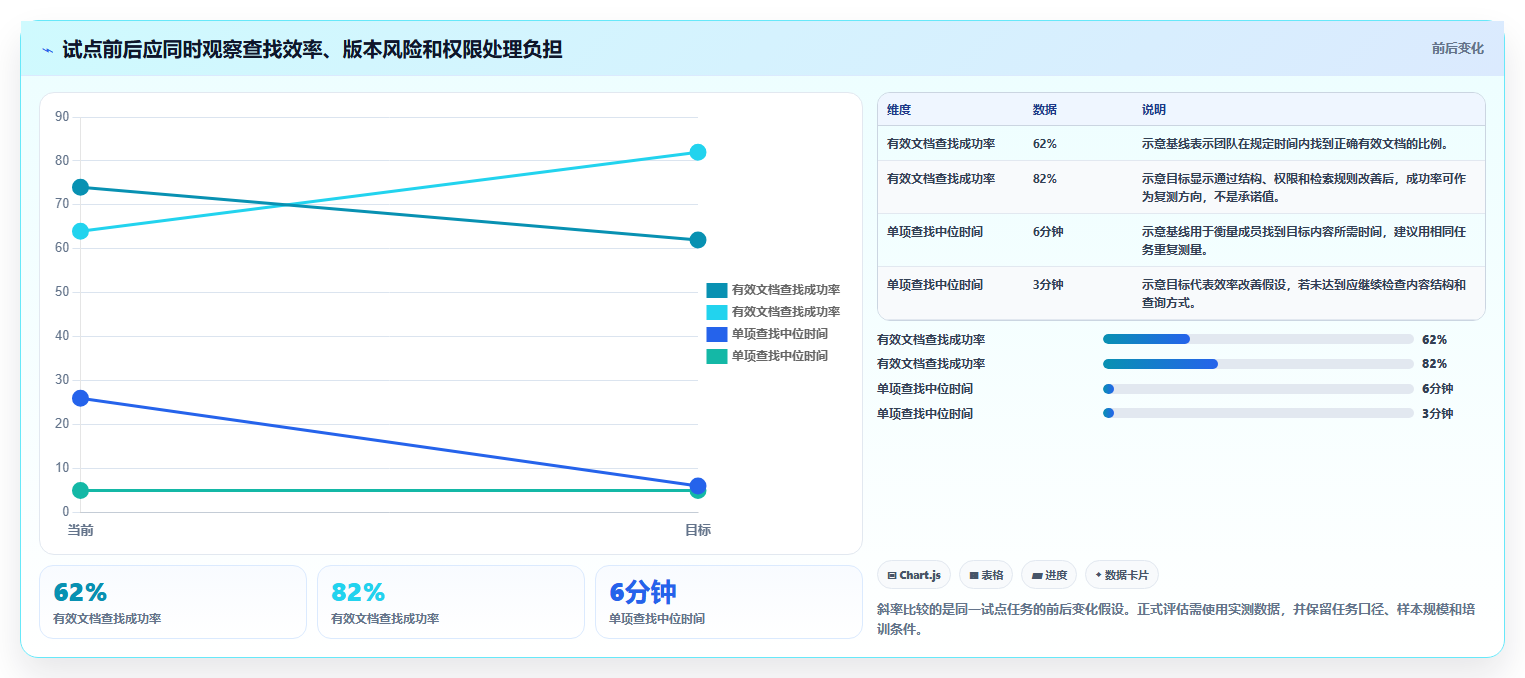This screenshot has height=678, width=1525.
Task: Open the 6分钟 单项查找中位时间 summary card
Action: (x=729, y=602)
